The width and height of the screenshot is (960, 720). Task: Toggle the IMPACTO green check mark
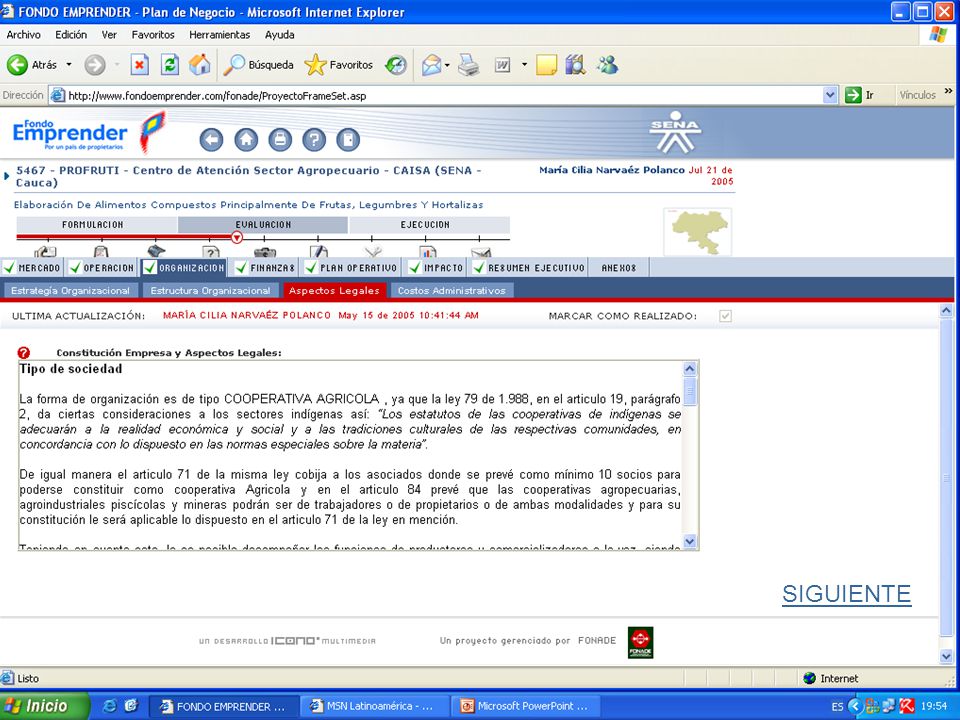(415, 268)
